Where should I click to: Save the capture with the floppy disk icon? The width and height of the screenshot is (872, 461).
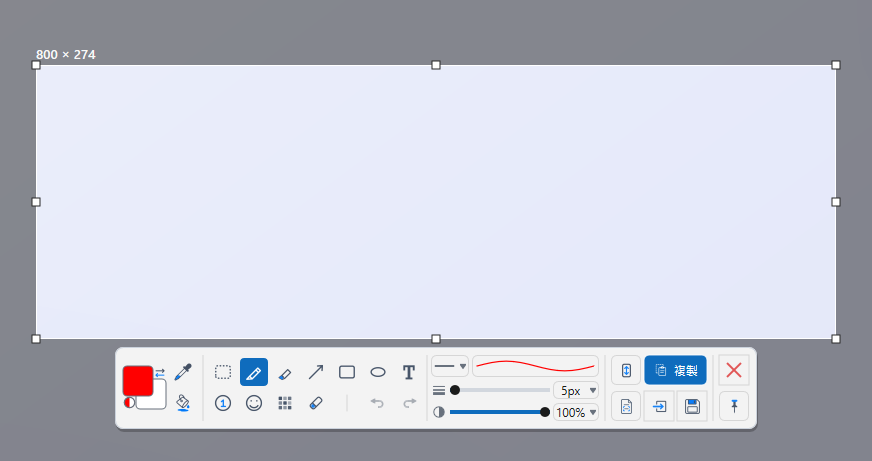(x=692, y=407)
